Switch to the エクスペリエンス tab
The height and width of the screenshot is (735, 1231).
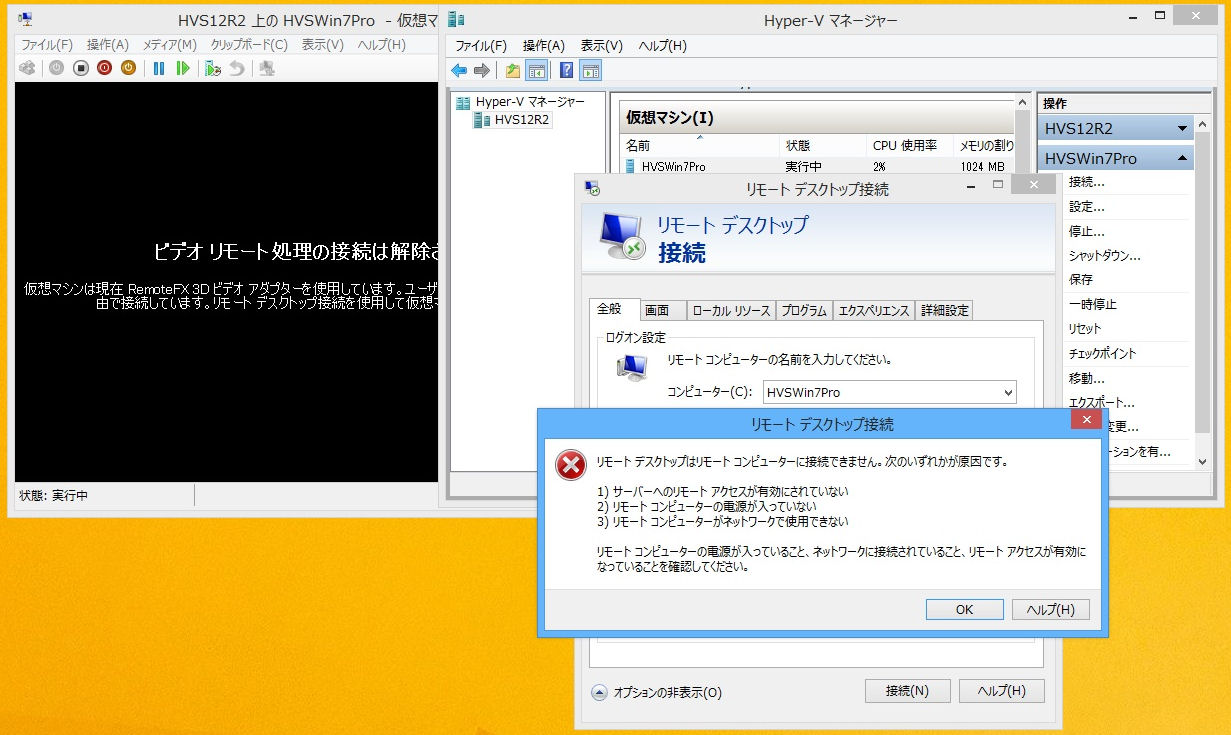pyautogui.click(x=874, y=310)
